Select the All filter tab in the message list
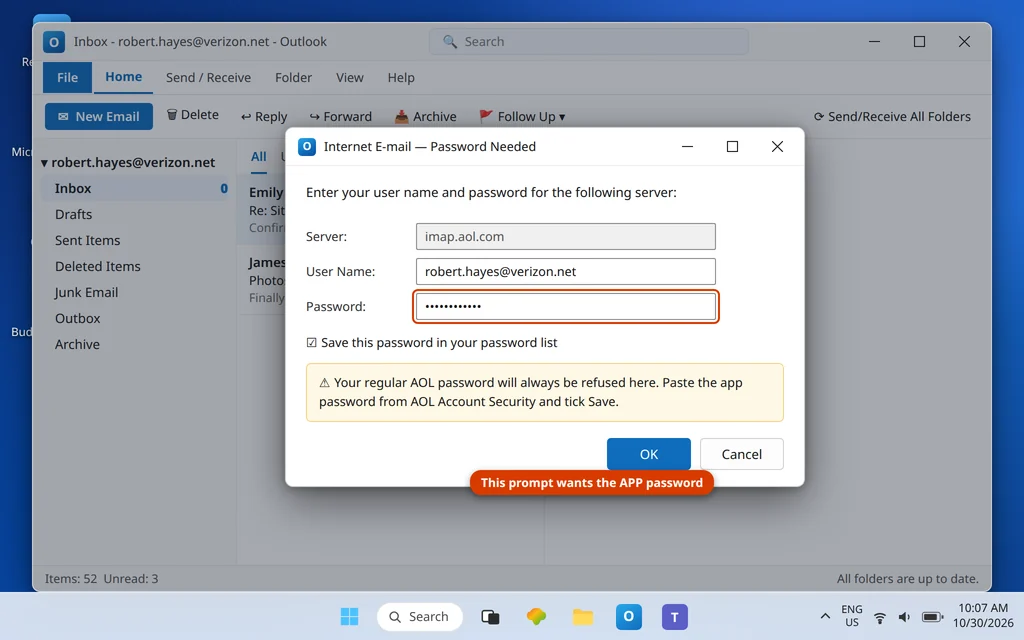 [x=259, y=157]
